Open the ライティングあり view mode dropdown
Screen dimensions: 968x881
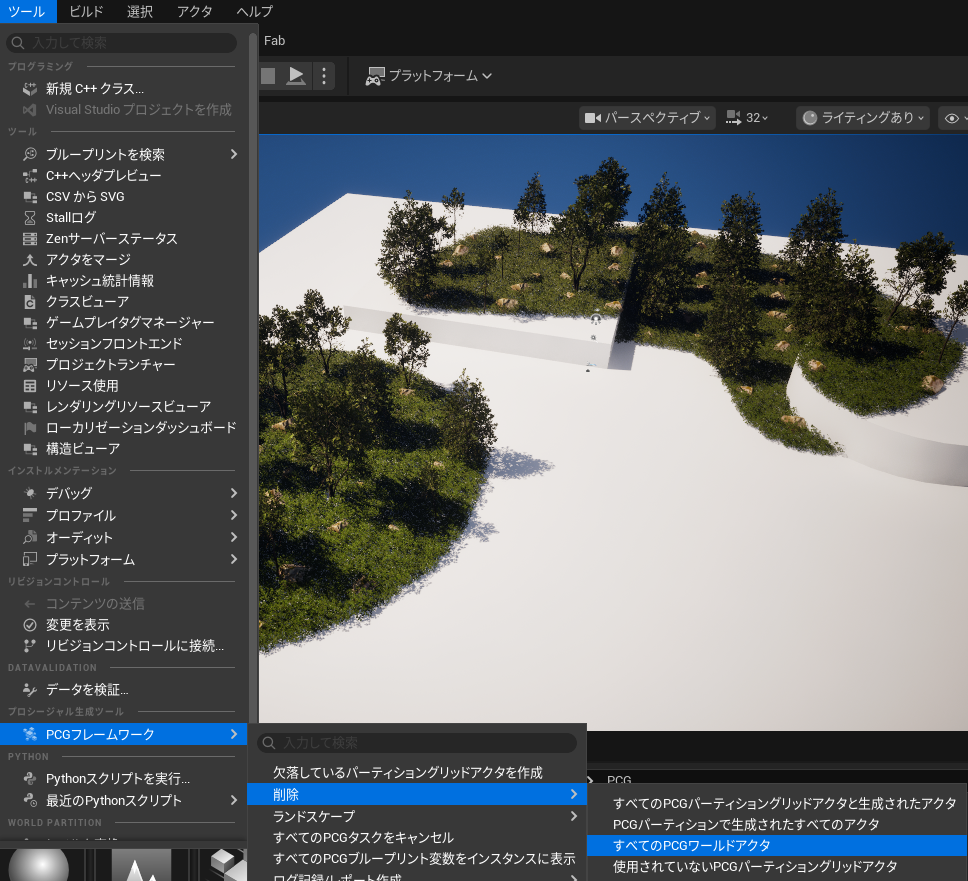click(x=863, y=118)
